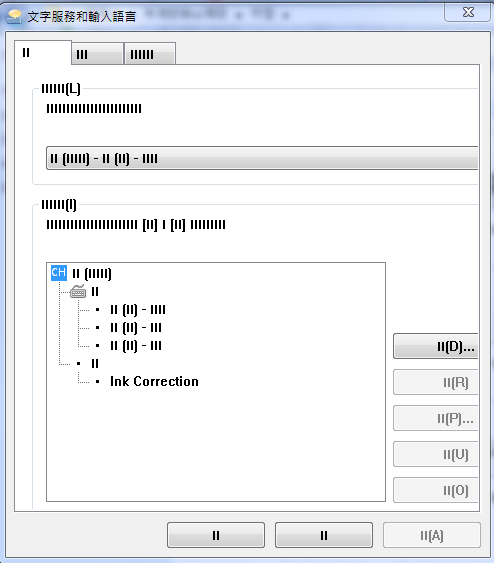Click the keyboard icon in the tree
The image size is (494, 563).
(78, 291)
